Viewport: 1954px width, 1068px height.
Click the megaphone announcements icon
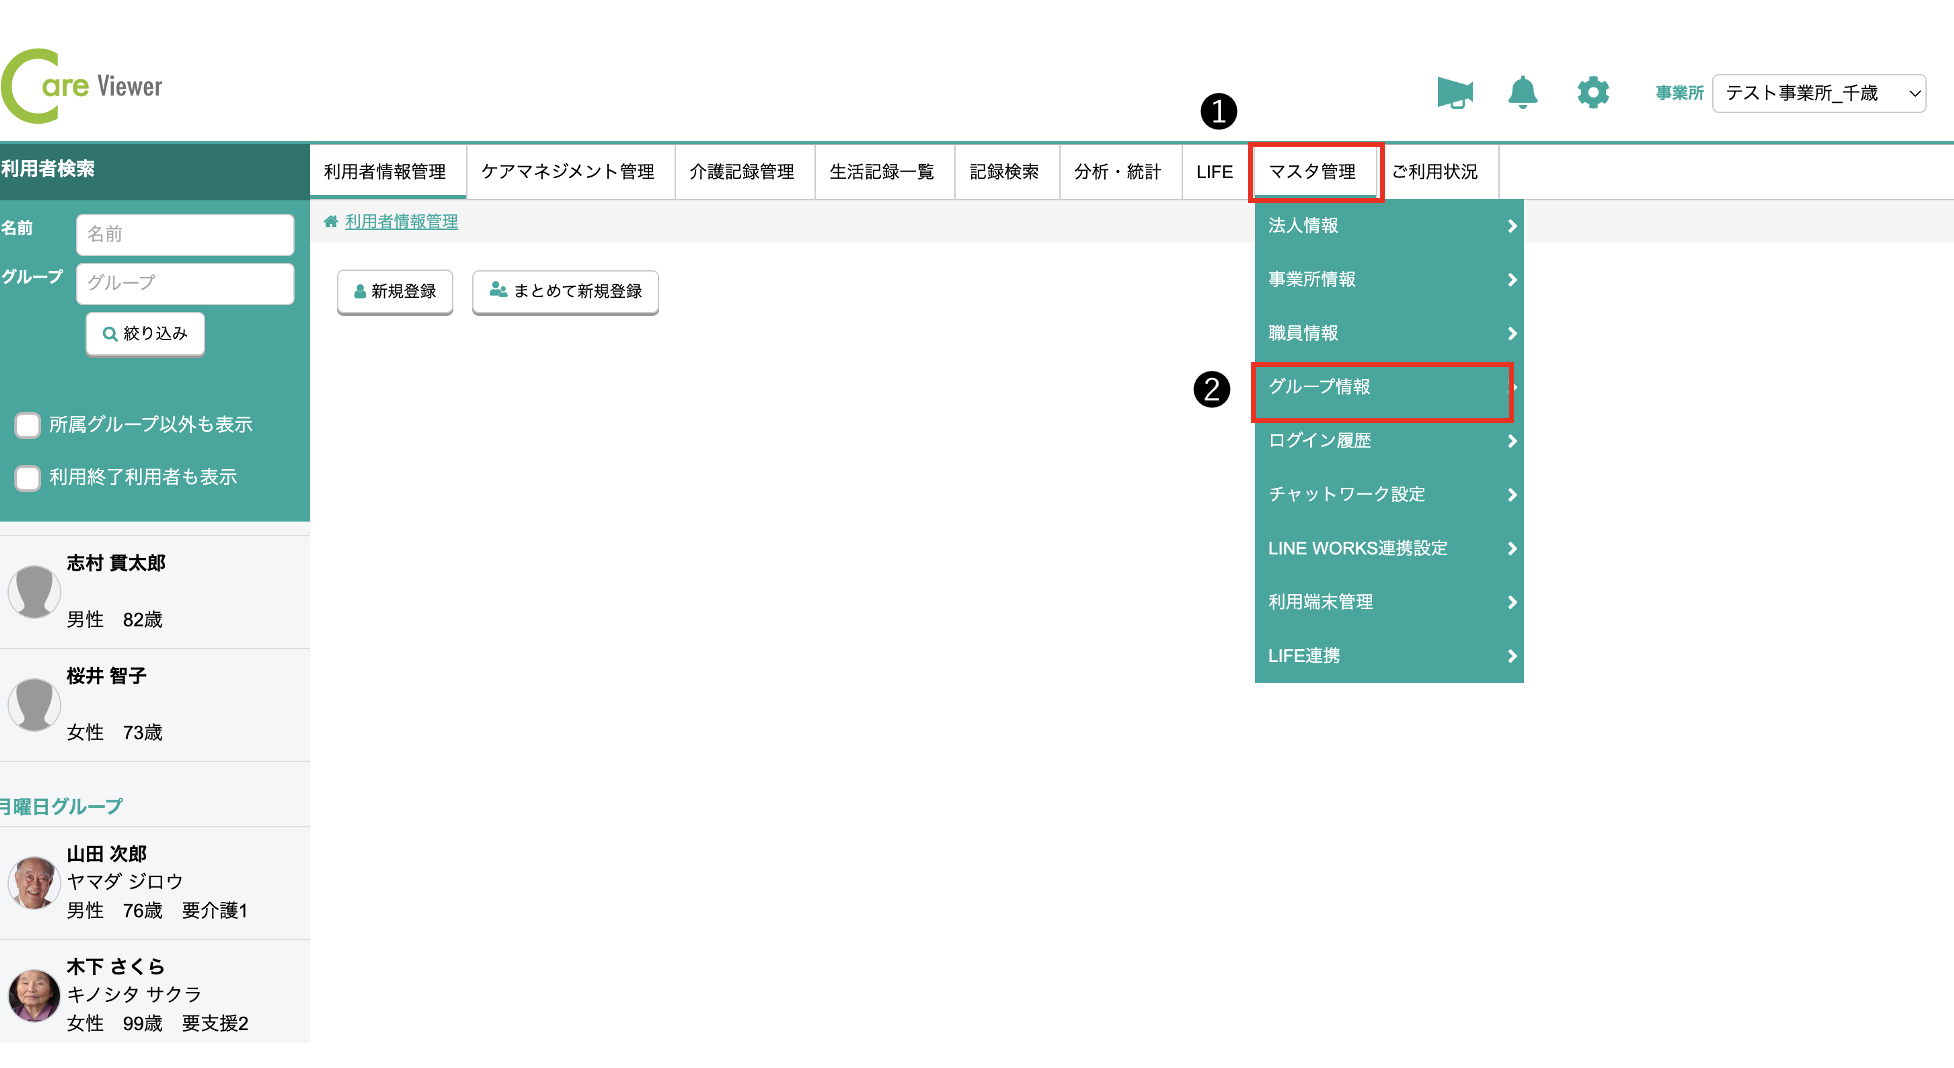click(x=1455, y=93)
